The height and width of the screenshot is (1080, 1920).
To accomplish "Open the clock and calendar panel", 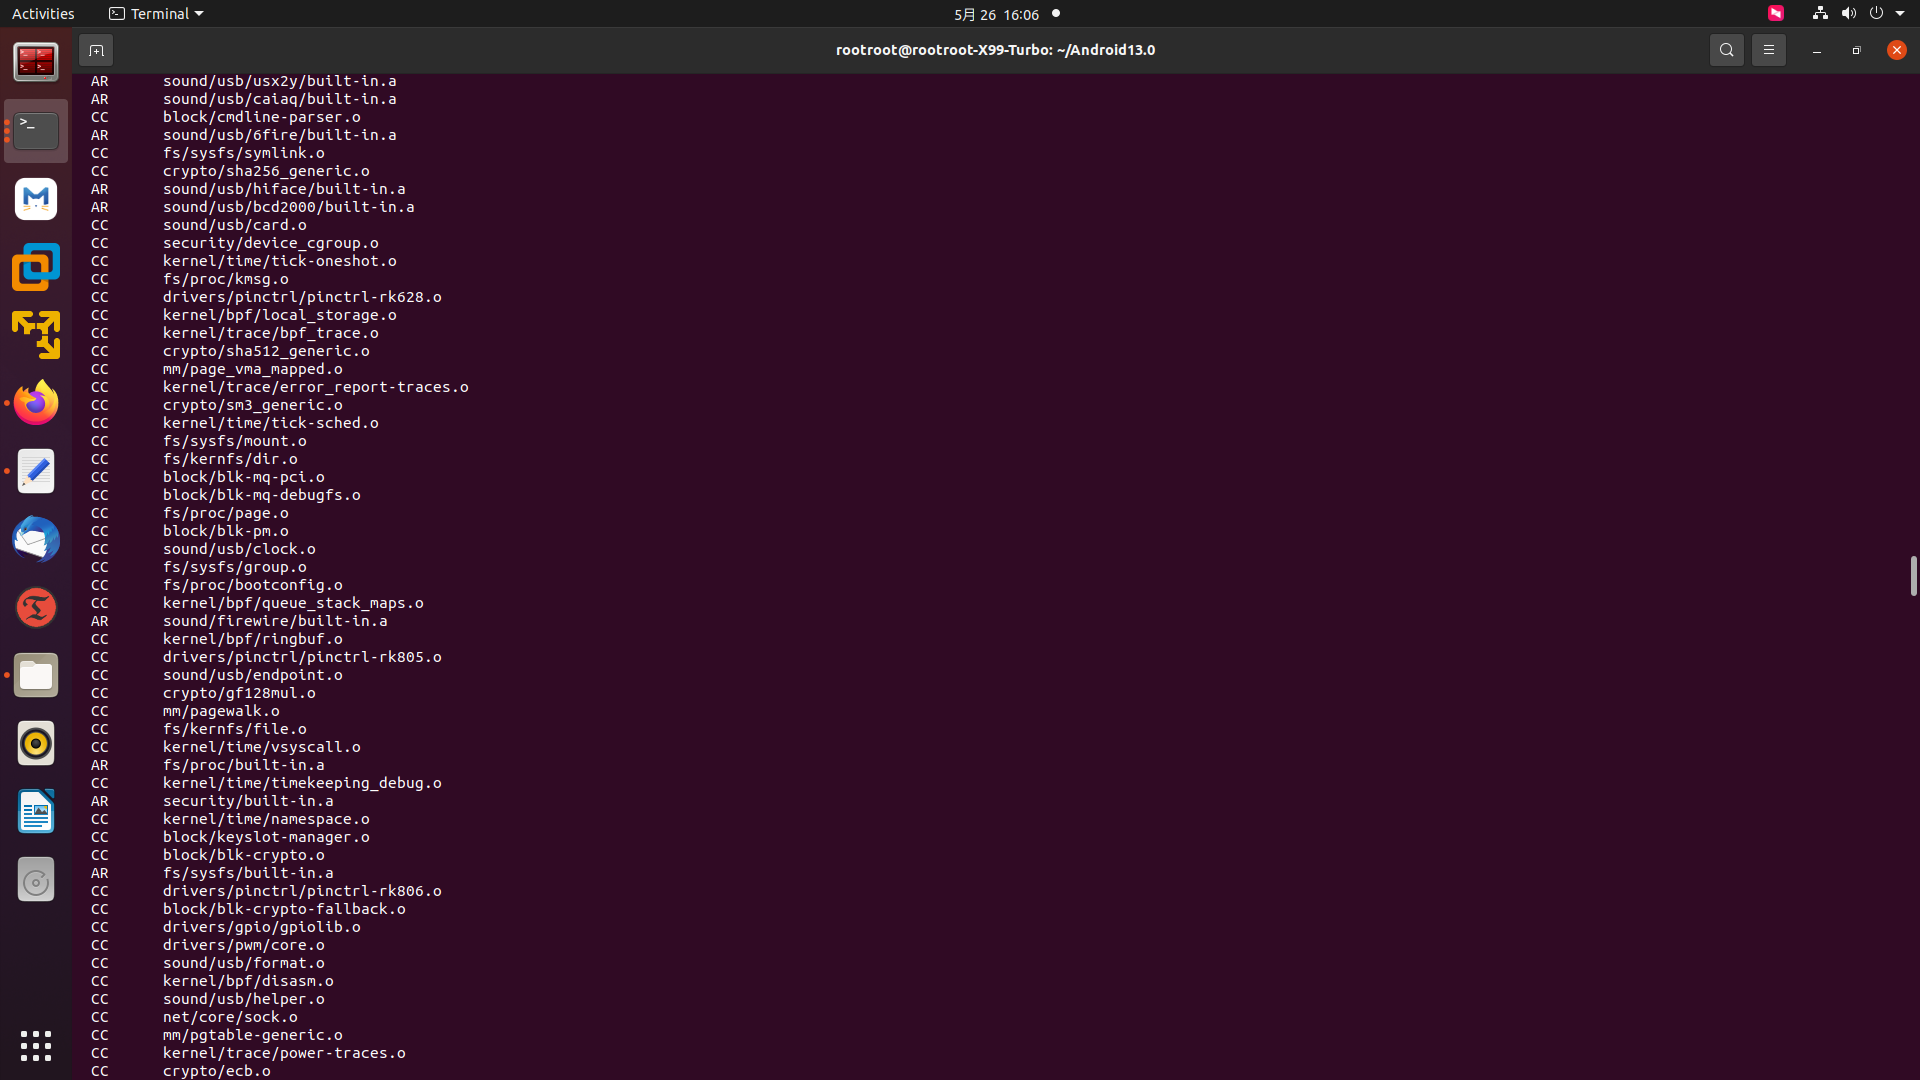I will click(996, 14).
